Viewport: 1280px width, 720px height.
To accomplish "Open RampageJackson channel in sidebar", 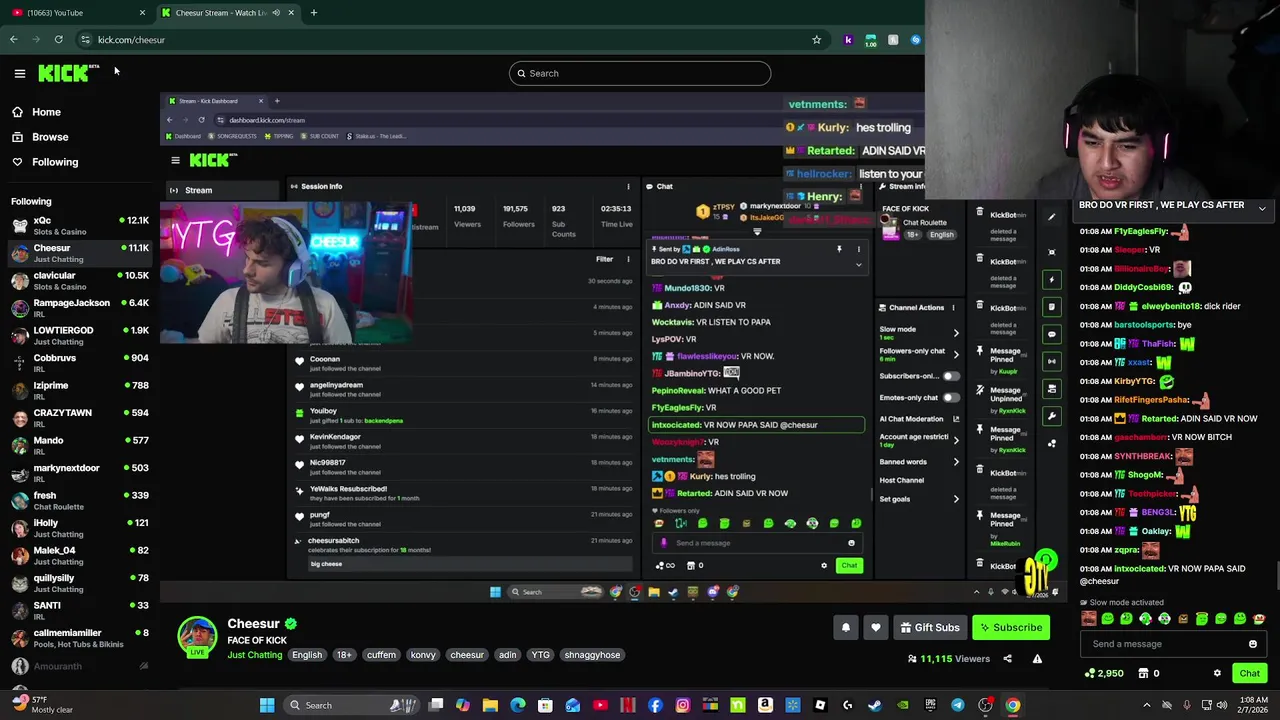I will pyautogui.click(x=78, y=309).
